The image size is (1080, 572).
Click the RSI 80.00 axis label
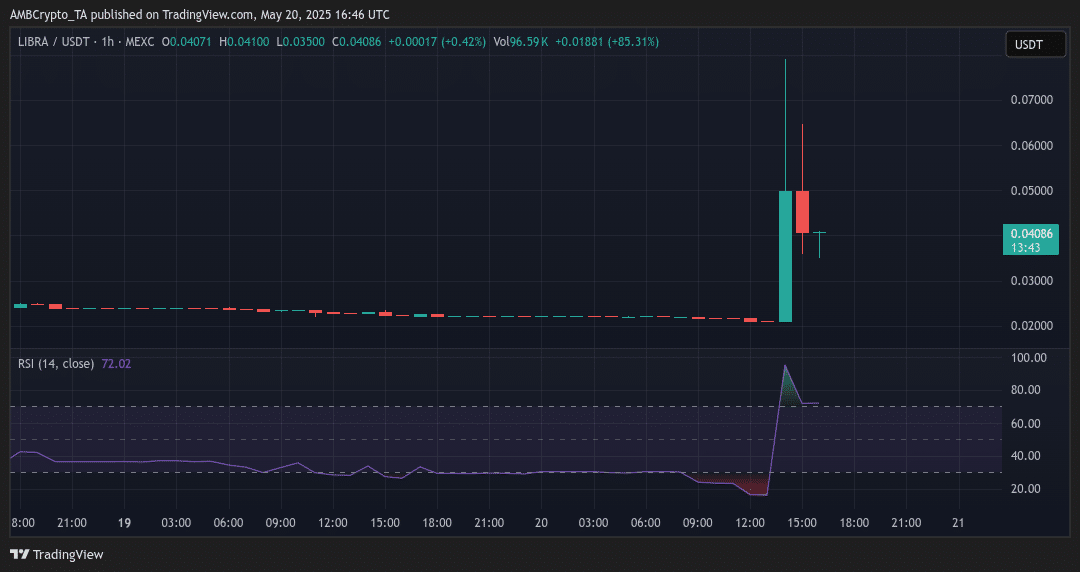[x=1026, y=390]
